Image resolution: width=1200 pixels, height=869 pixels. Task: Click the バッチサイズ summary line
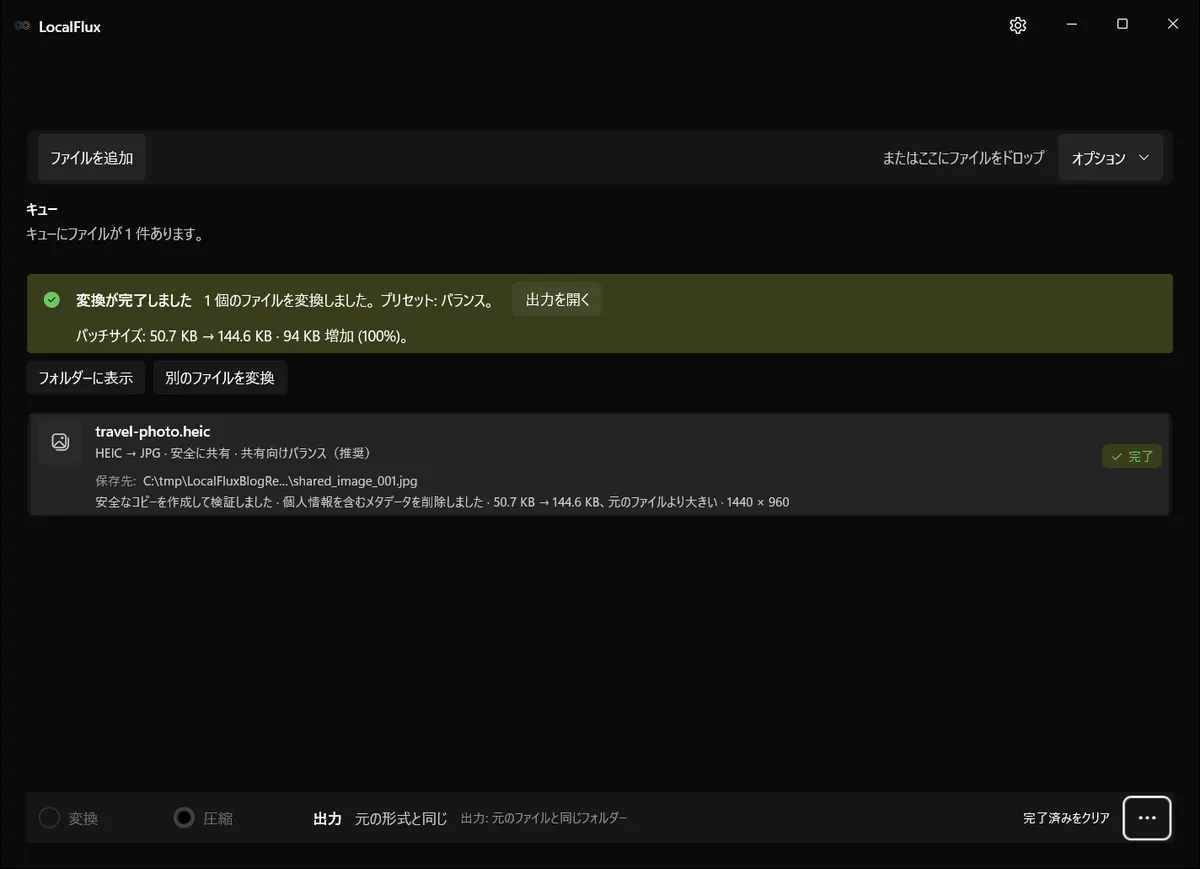pyautogui.click(x=243, y=336)
